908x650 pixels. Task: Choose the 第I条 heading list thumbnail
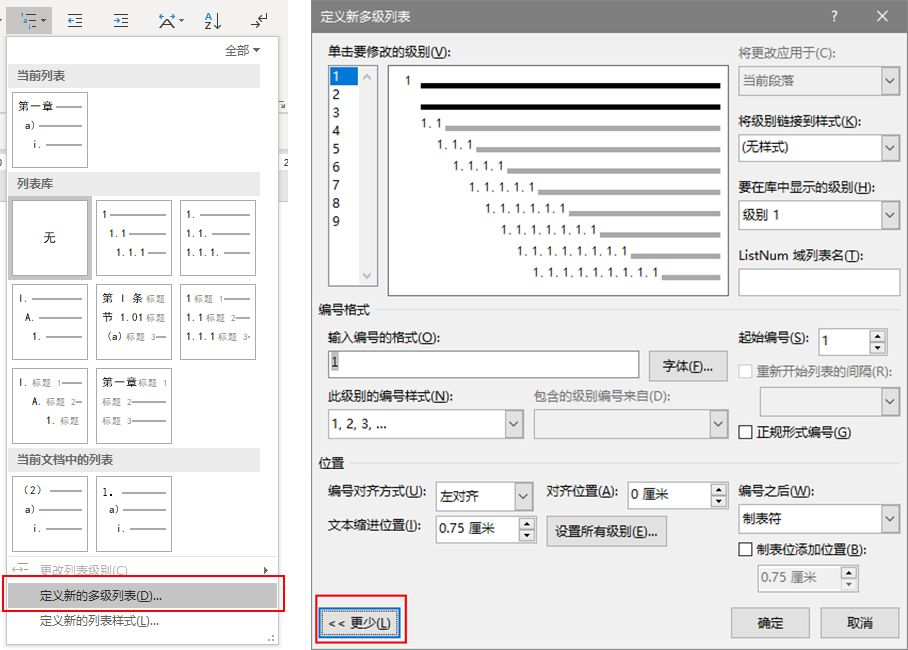point(134,322)
